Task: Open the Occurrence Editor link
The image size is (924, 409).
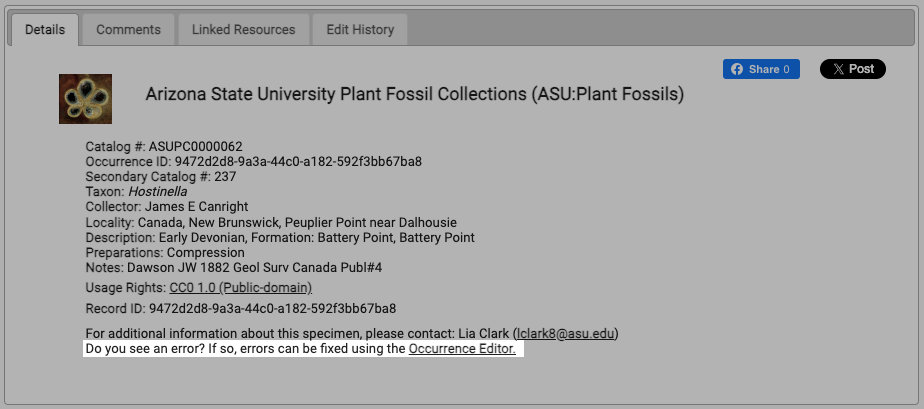Action: pyautogui.click(x=462, y=348)
